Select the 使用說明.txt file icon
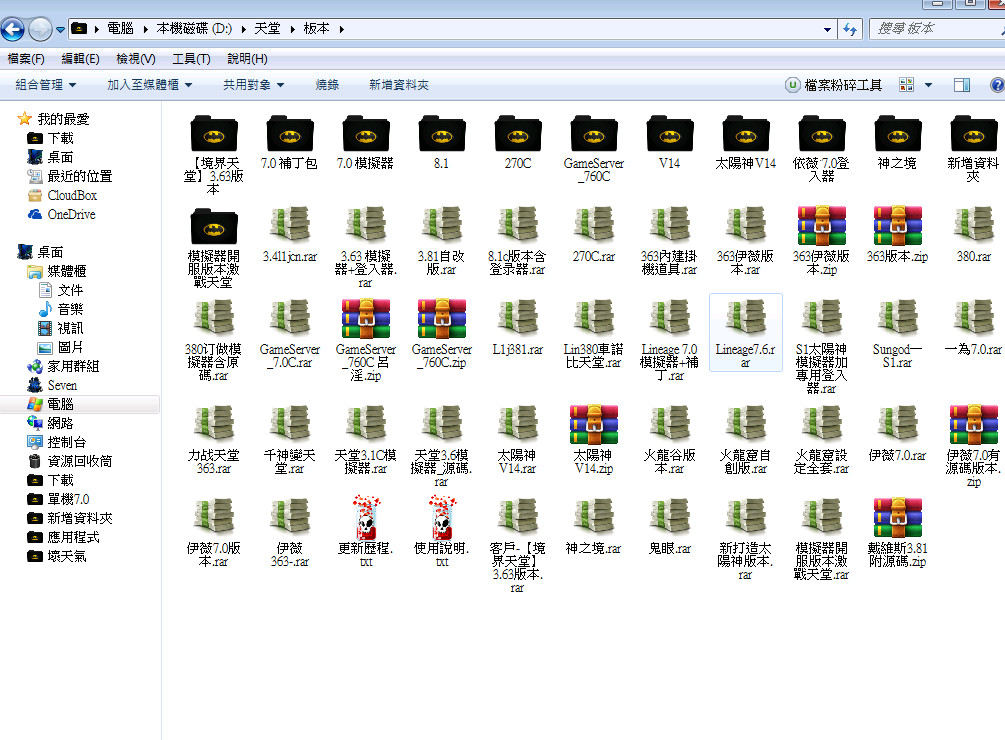Viewport: 1005px width, 740px height. [442, 518]
